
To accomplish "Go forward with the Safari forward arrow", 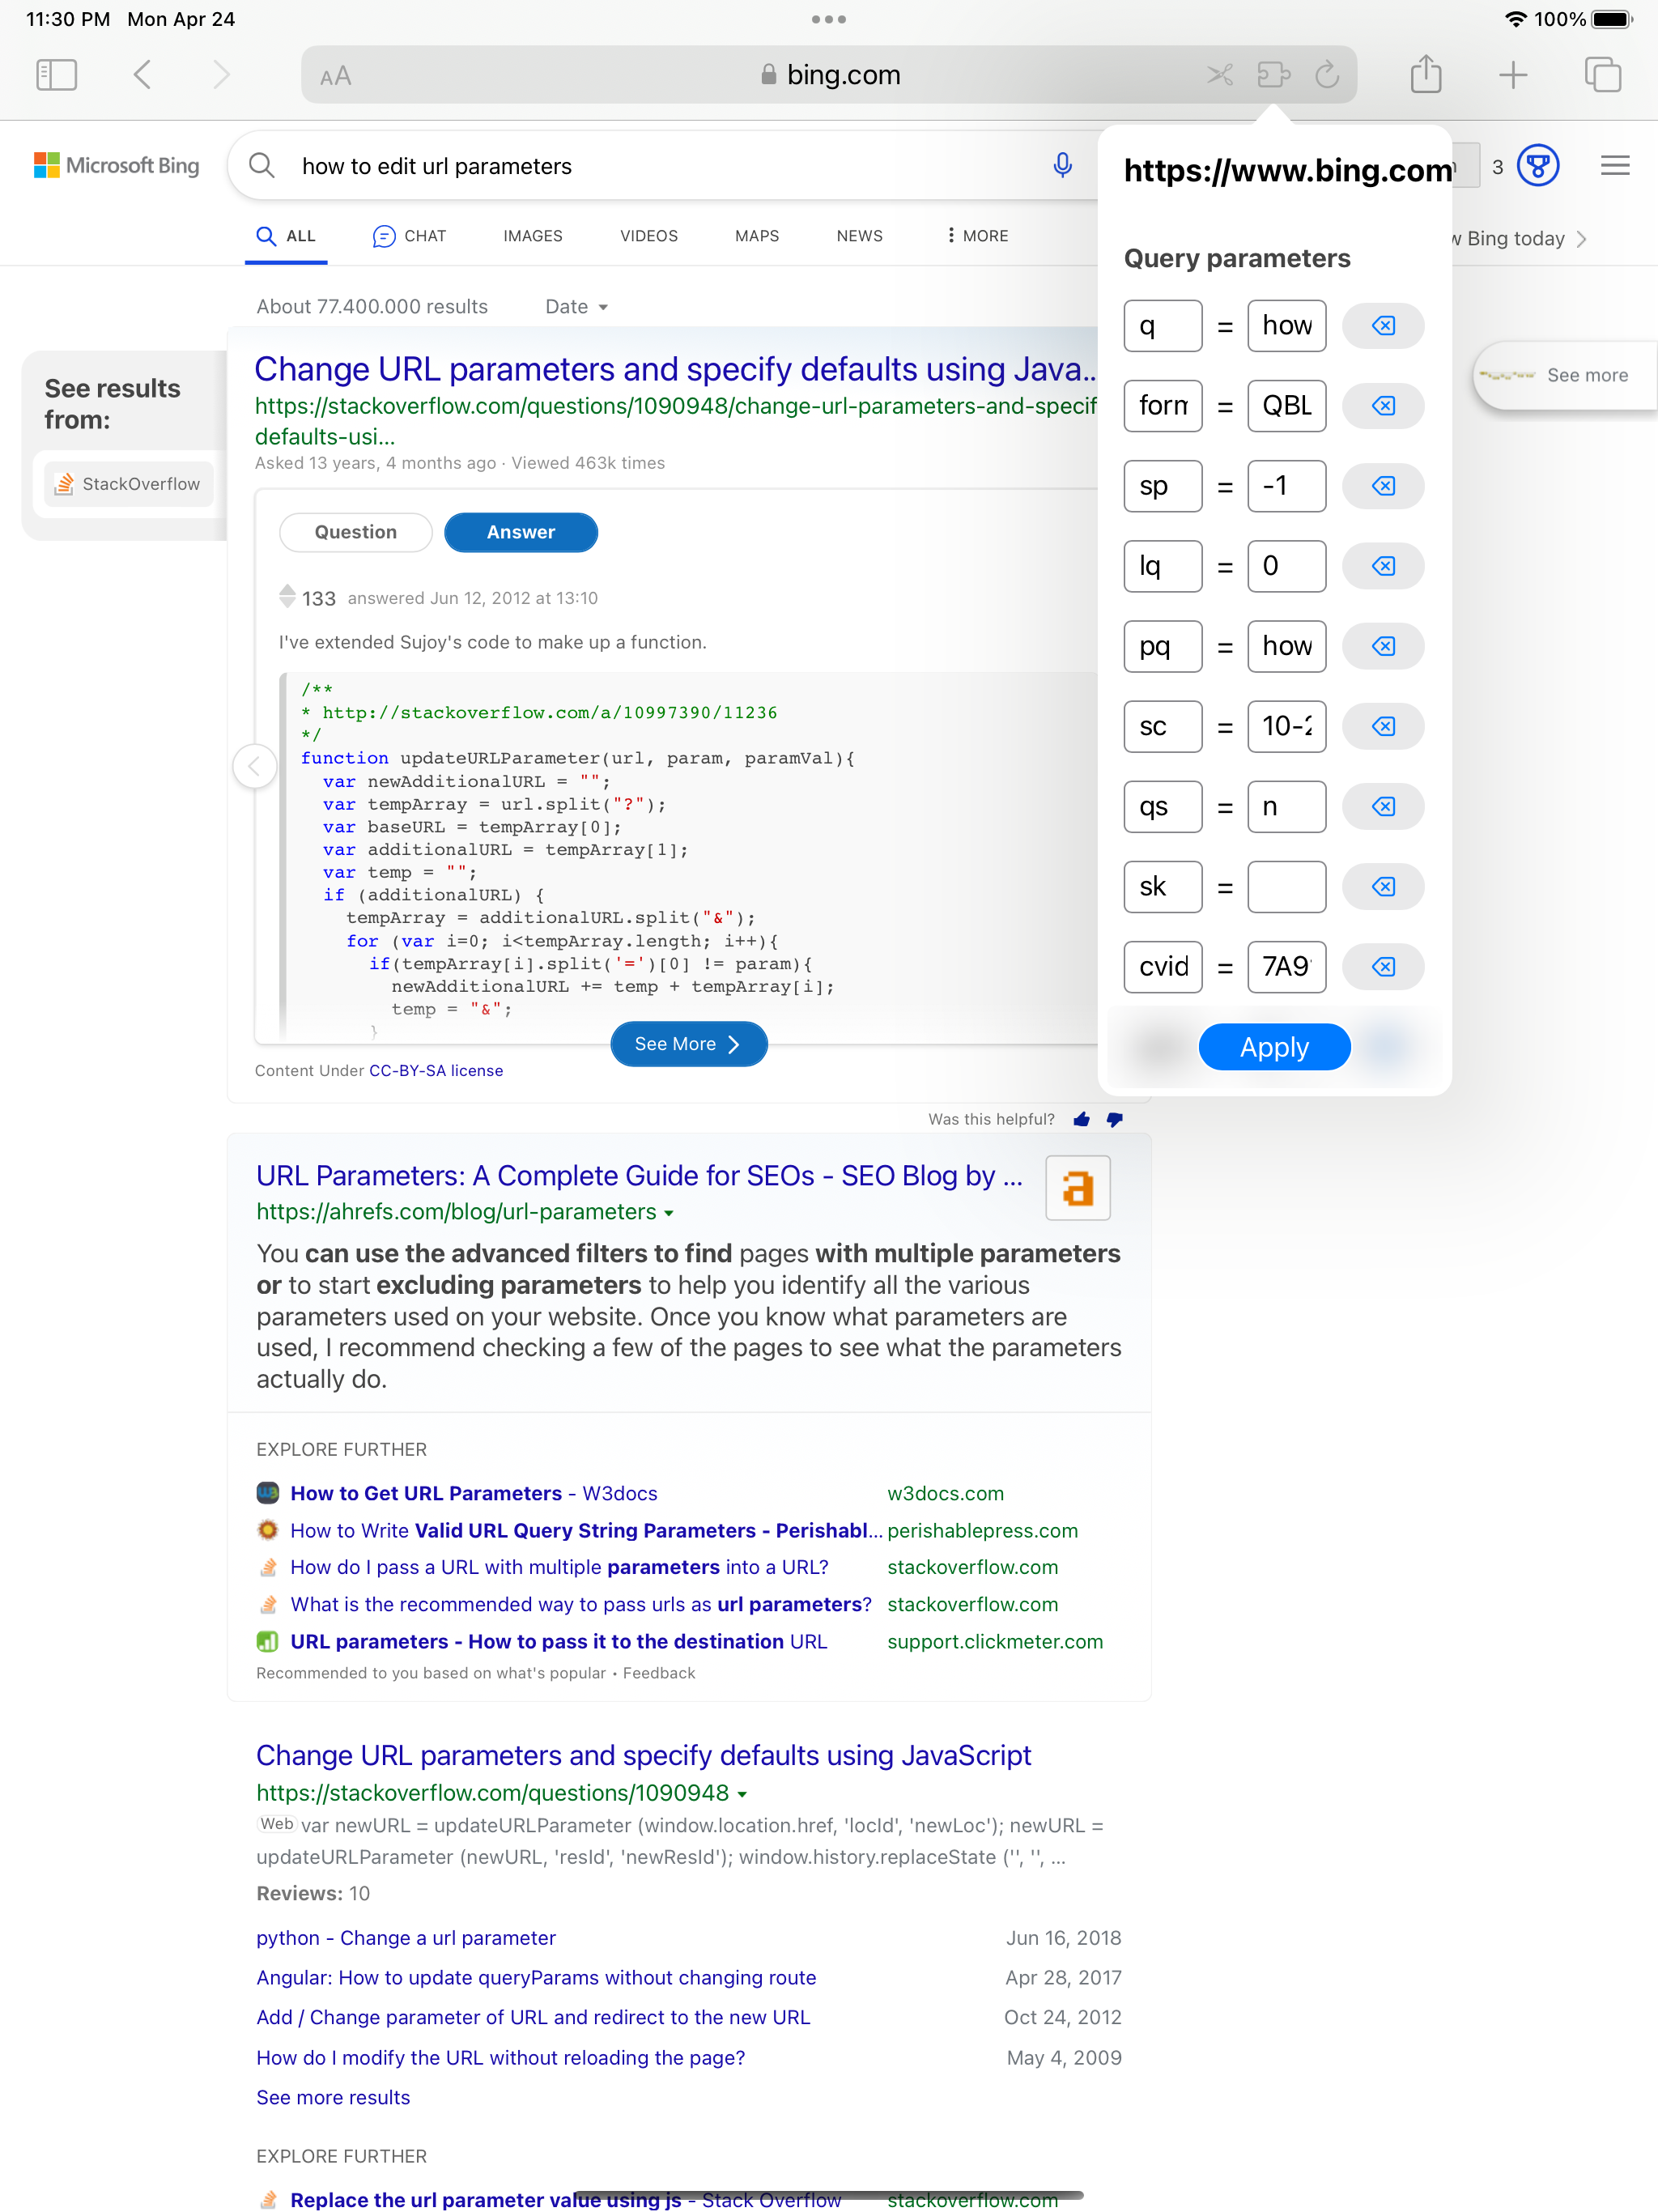I will pos(221,75).
